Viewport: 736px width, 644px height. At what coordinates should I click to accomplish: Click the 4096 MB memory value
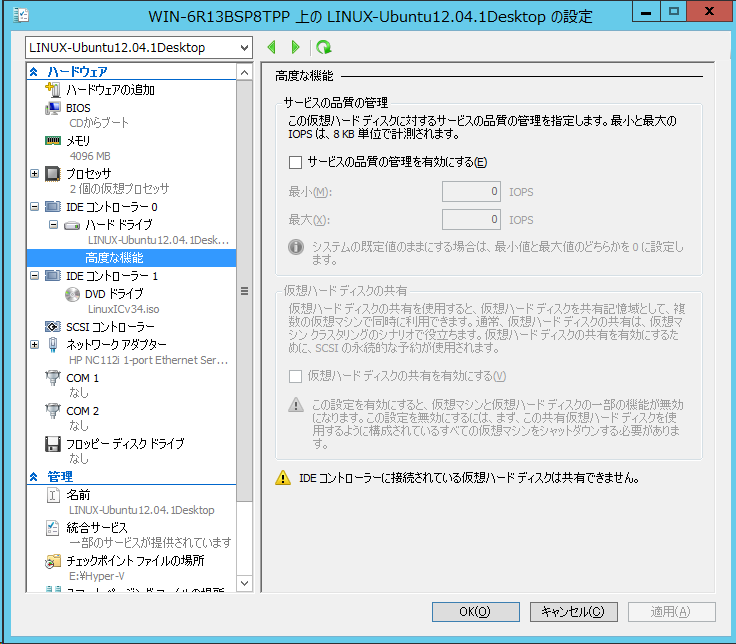(90, 156)
